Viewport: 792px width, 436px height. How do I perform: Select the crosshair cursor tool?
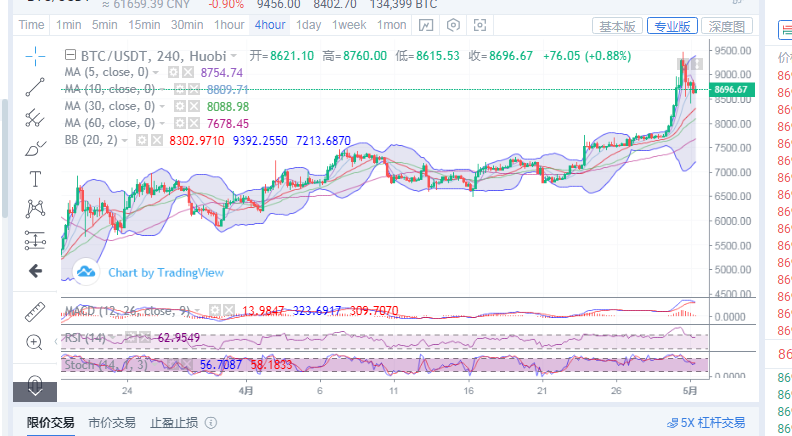point(36,54)
